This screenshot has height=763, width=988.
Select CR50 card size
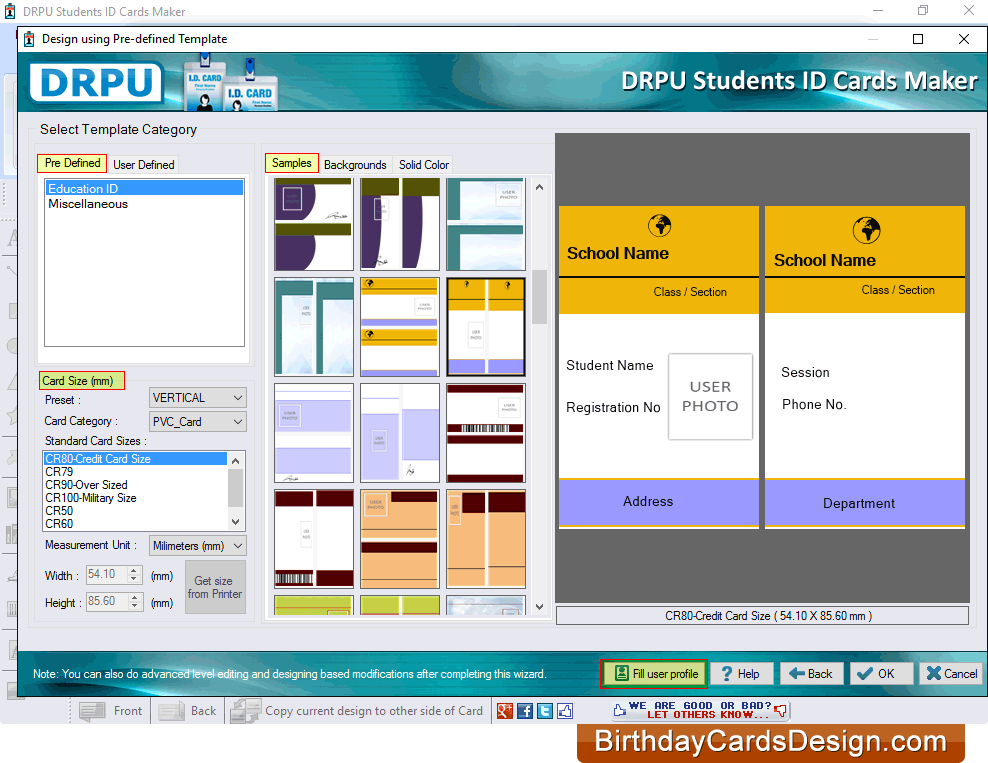135,511
